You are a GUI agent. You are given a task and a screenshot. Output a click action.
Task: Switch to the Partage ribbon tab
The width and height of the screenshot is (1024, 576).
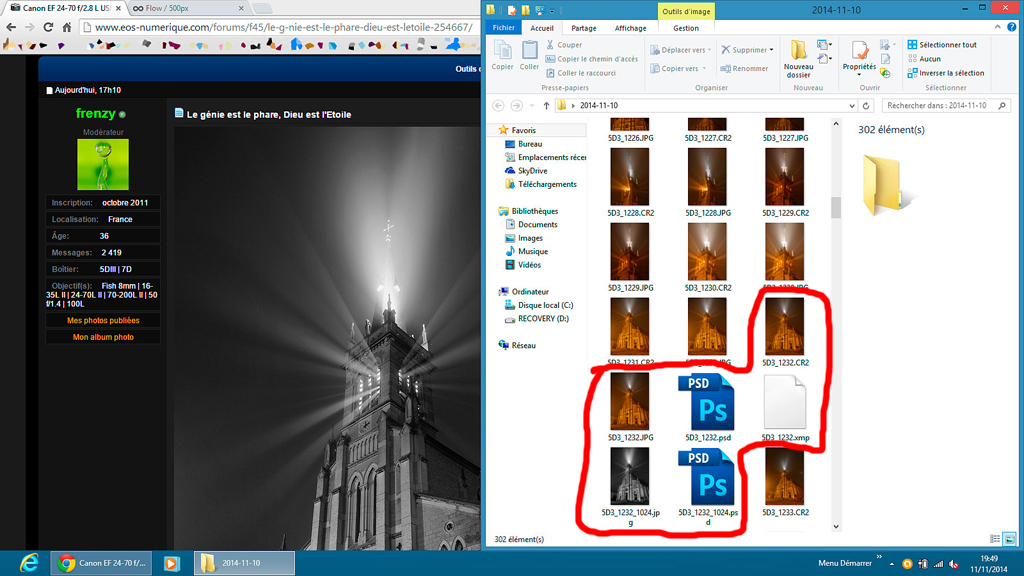pyautogui.click(x=584, y=28)
